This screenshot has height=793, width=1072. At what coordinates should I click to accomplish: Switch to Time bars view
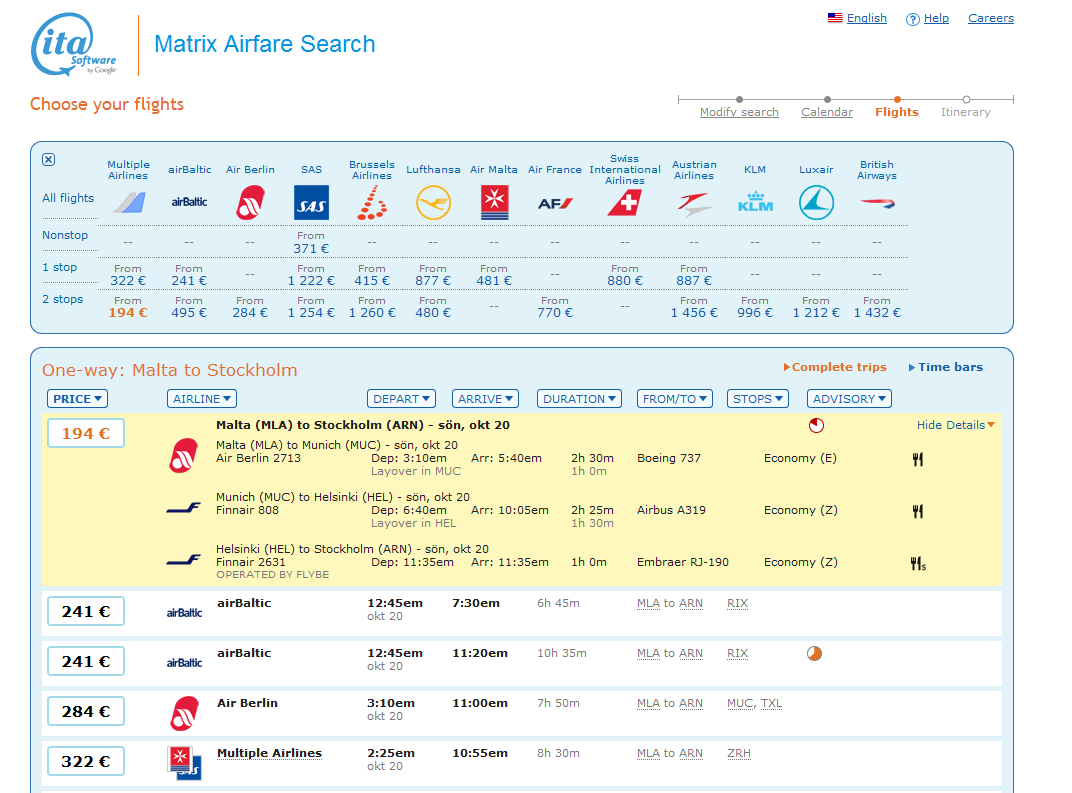tap(945, 367)
